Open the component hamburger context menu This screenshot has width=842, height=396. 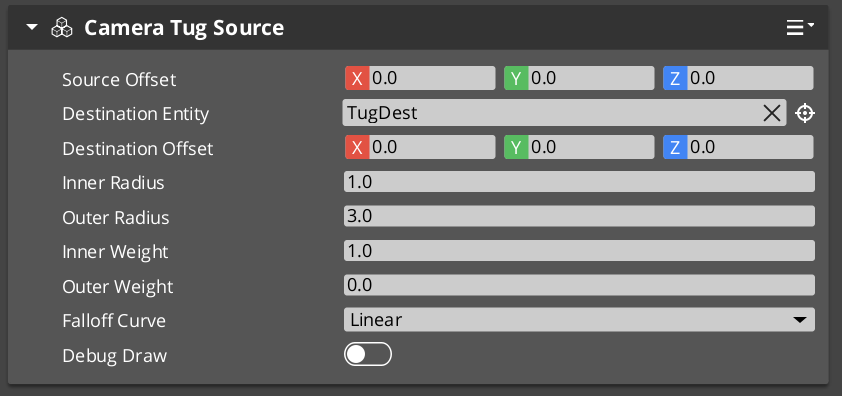pyautogui.click(x=800, y=27)
